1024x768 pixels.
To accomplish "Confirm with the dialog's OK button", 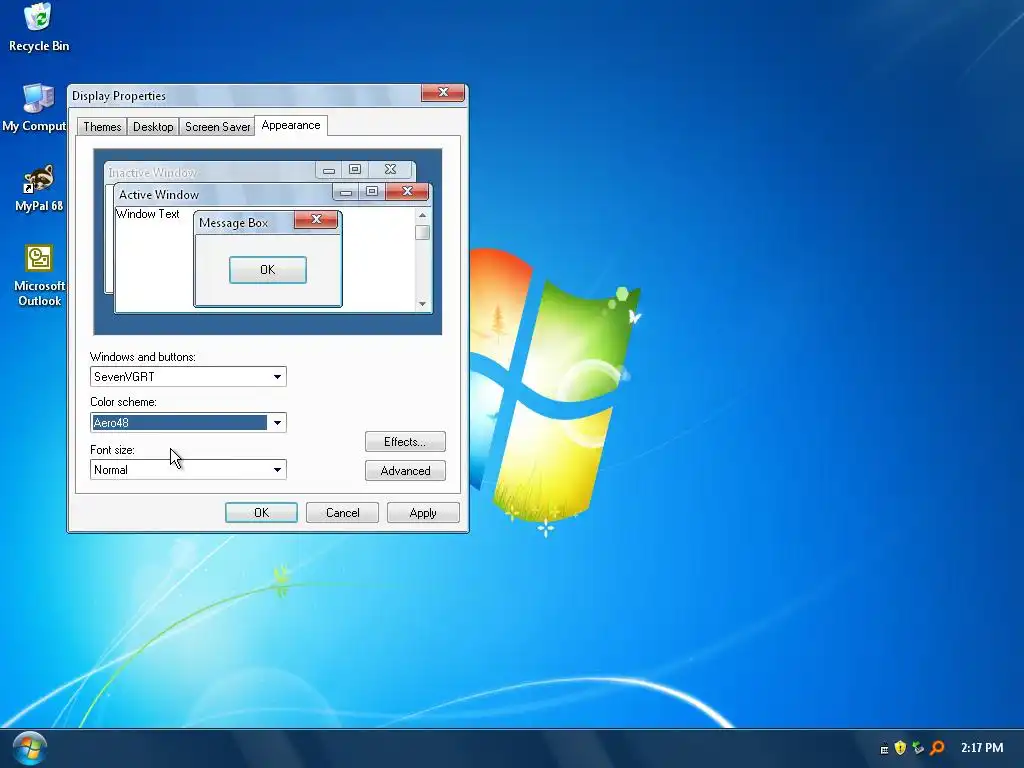I will coord(261,513).
